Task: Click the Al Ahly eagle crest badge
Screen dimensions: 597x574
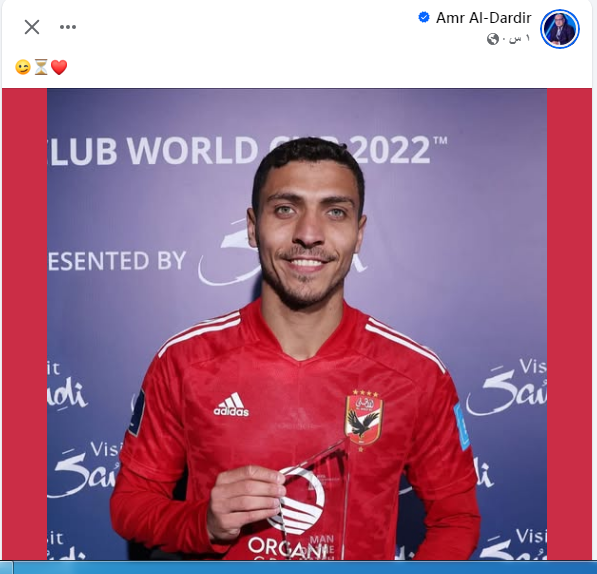Action: coord(363,418)
